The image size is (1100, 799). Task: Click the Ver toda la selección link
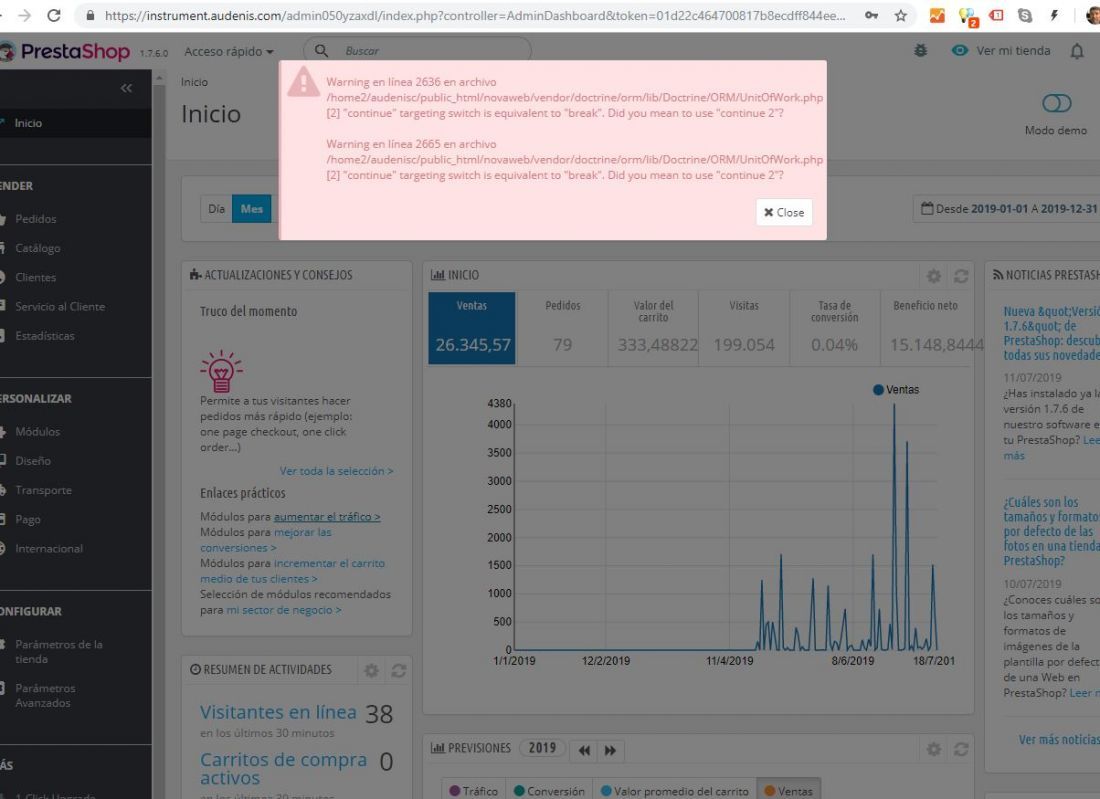pos(336,471)
